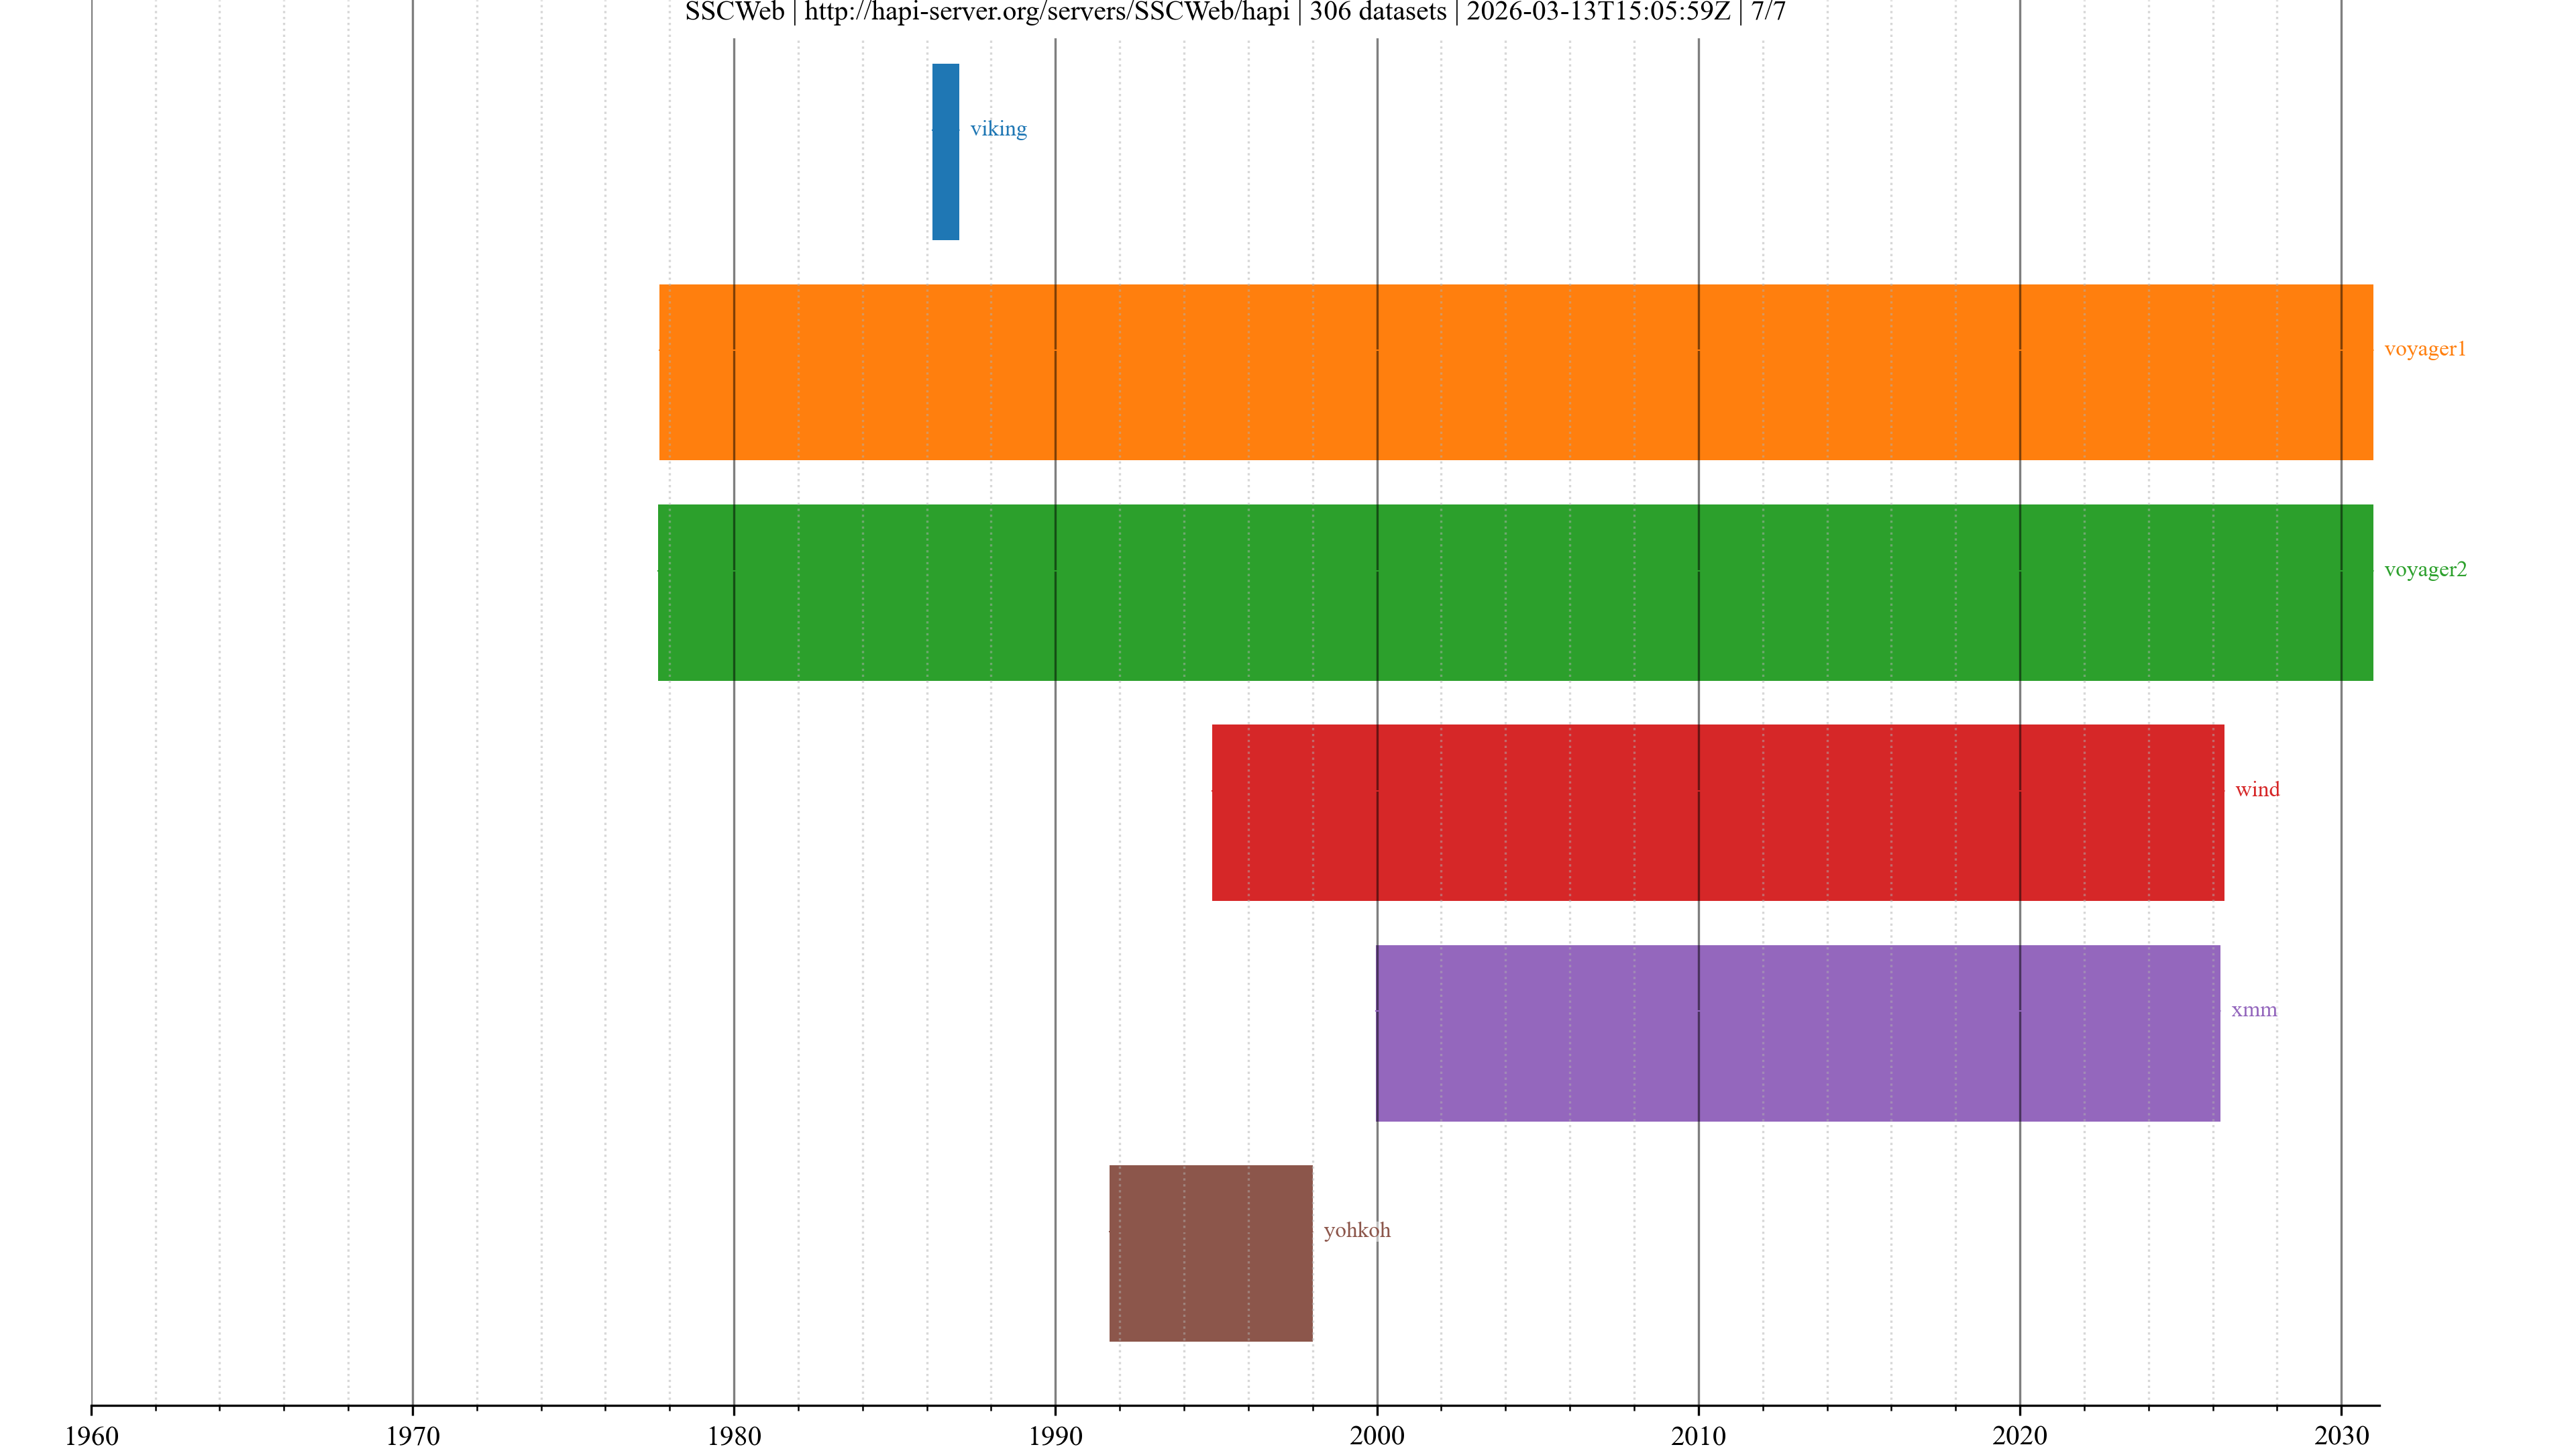
Task: Click the xmm dataset label
Action: click(x=2253, y=1009)
